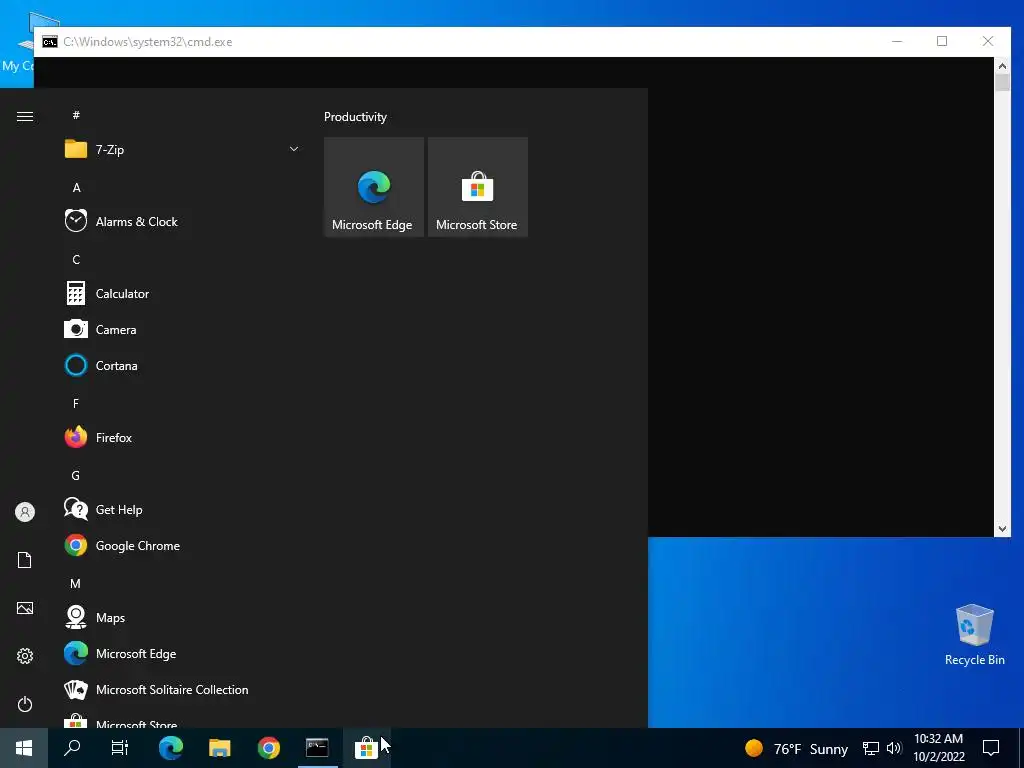Open the weather widget 76°F Sunny
This screenshot has width=1024, height=768.
point(797,748)
